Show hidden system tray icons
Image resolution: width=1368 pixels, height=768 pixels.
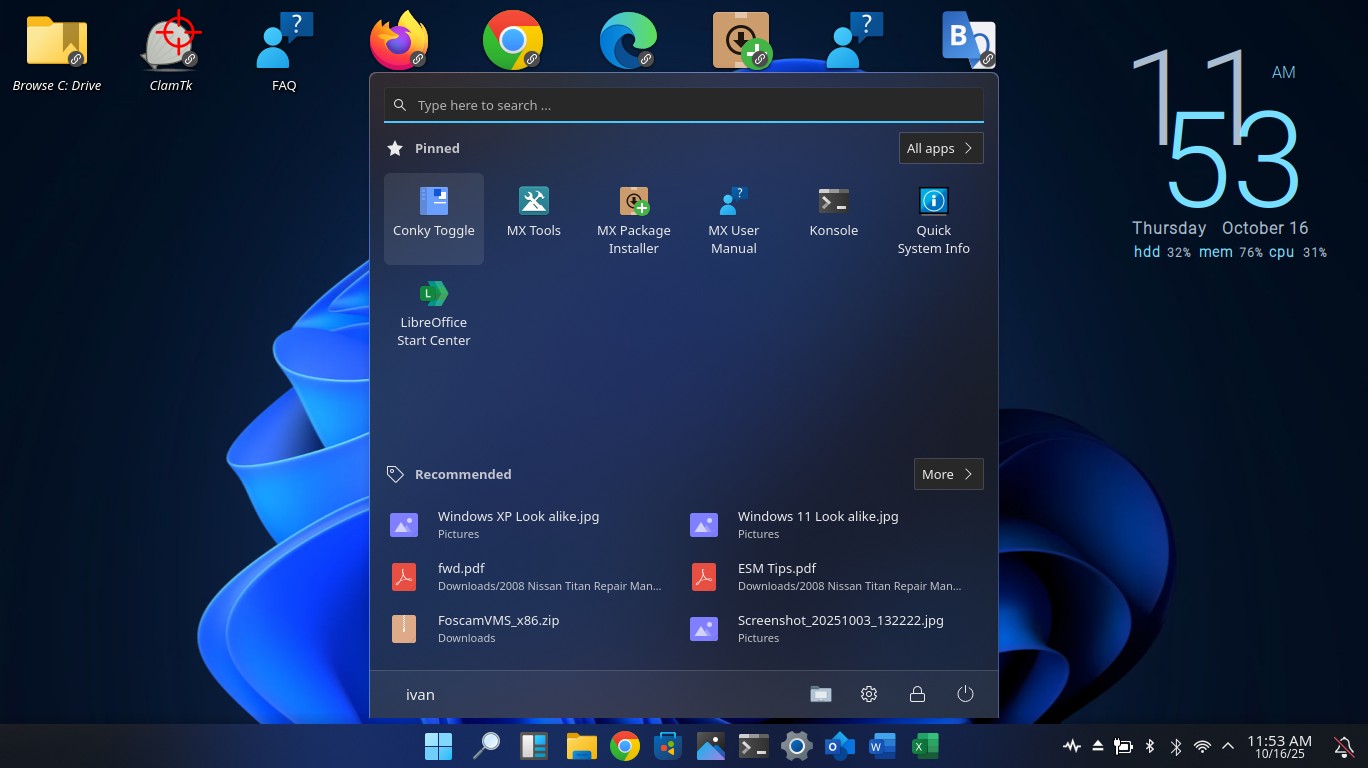coord(1228,746)
